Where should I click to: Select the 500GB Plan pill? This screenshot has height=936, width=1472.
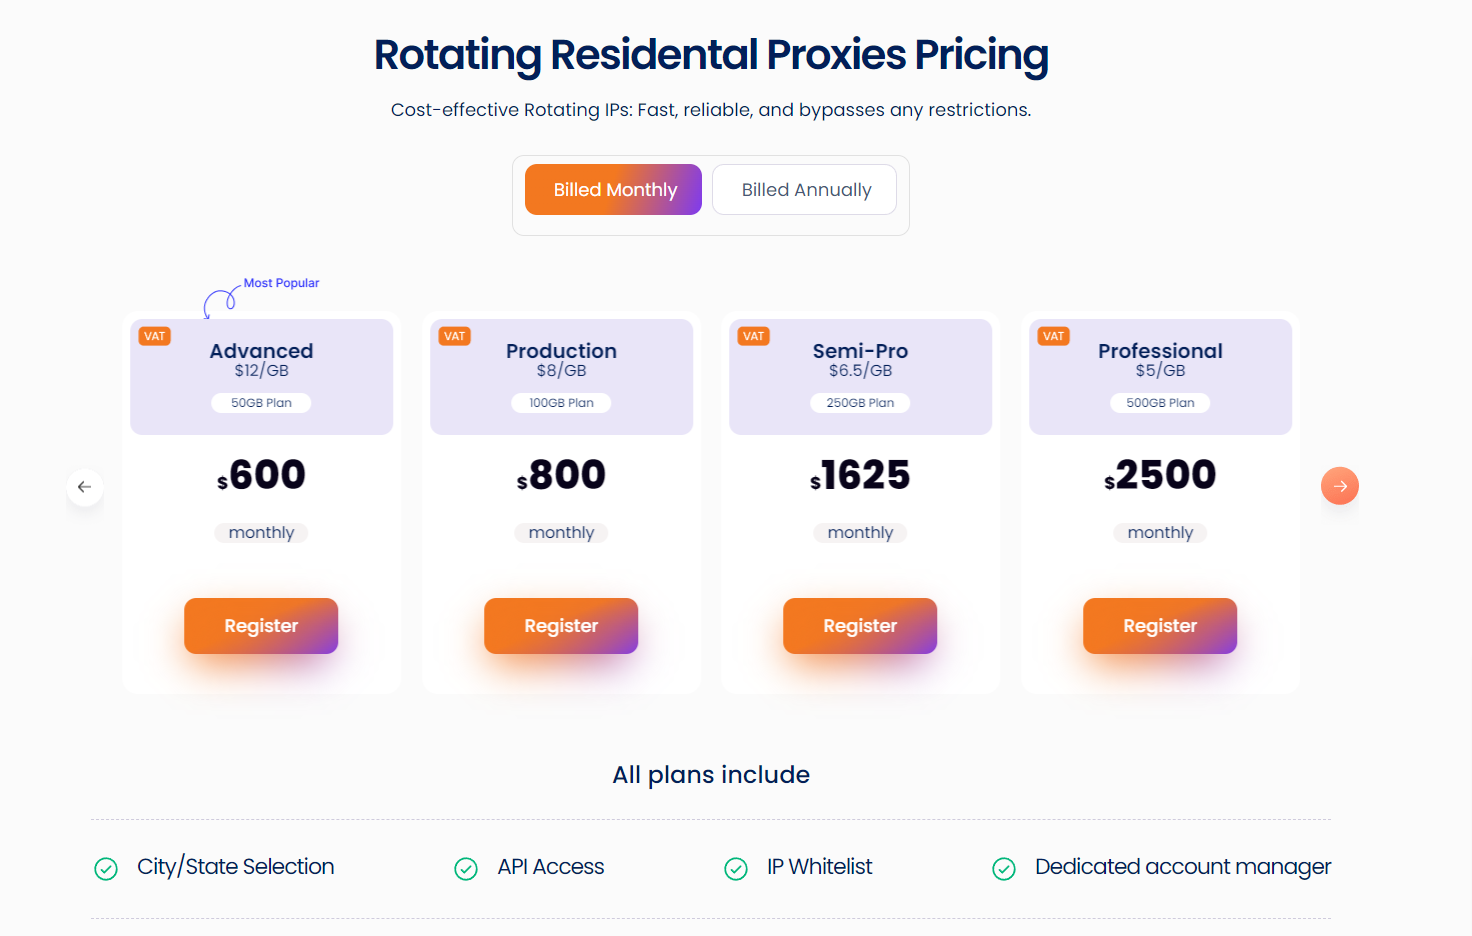tap(1160, 403)
